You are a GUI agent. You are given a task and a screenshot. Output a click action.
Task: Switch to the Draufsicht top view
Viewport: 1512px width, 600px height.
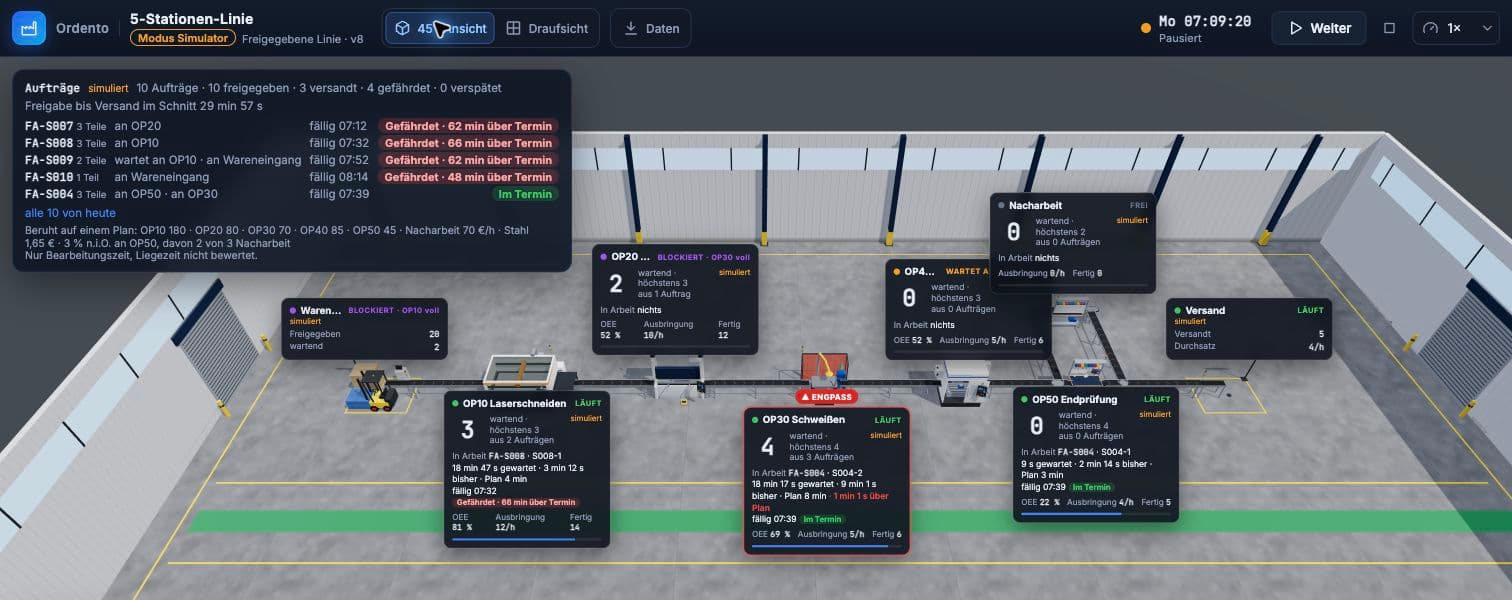click(546, 29)
